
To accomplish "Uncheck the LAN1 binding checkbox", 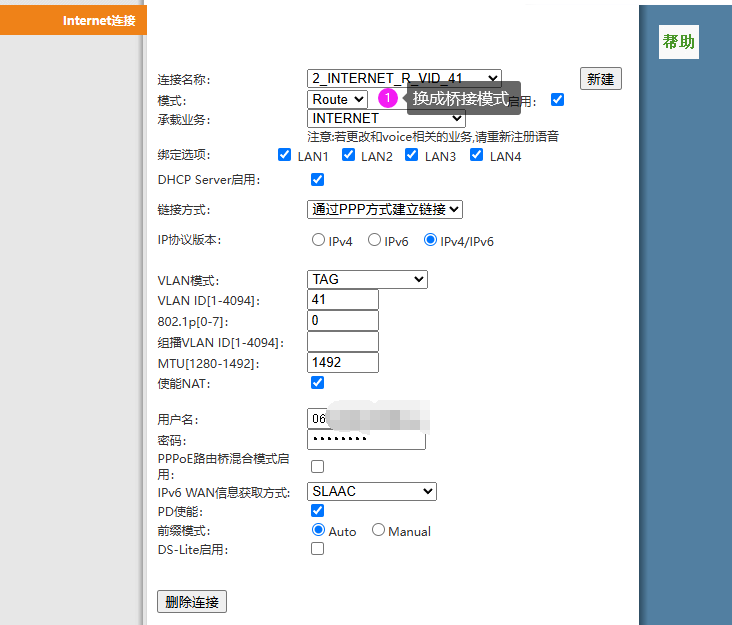I will pyautogui.click(x=285, y=155).
